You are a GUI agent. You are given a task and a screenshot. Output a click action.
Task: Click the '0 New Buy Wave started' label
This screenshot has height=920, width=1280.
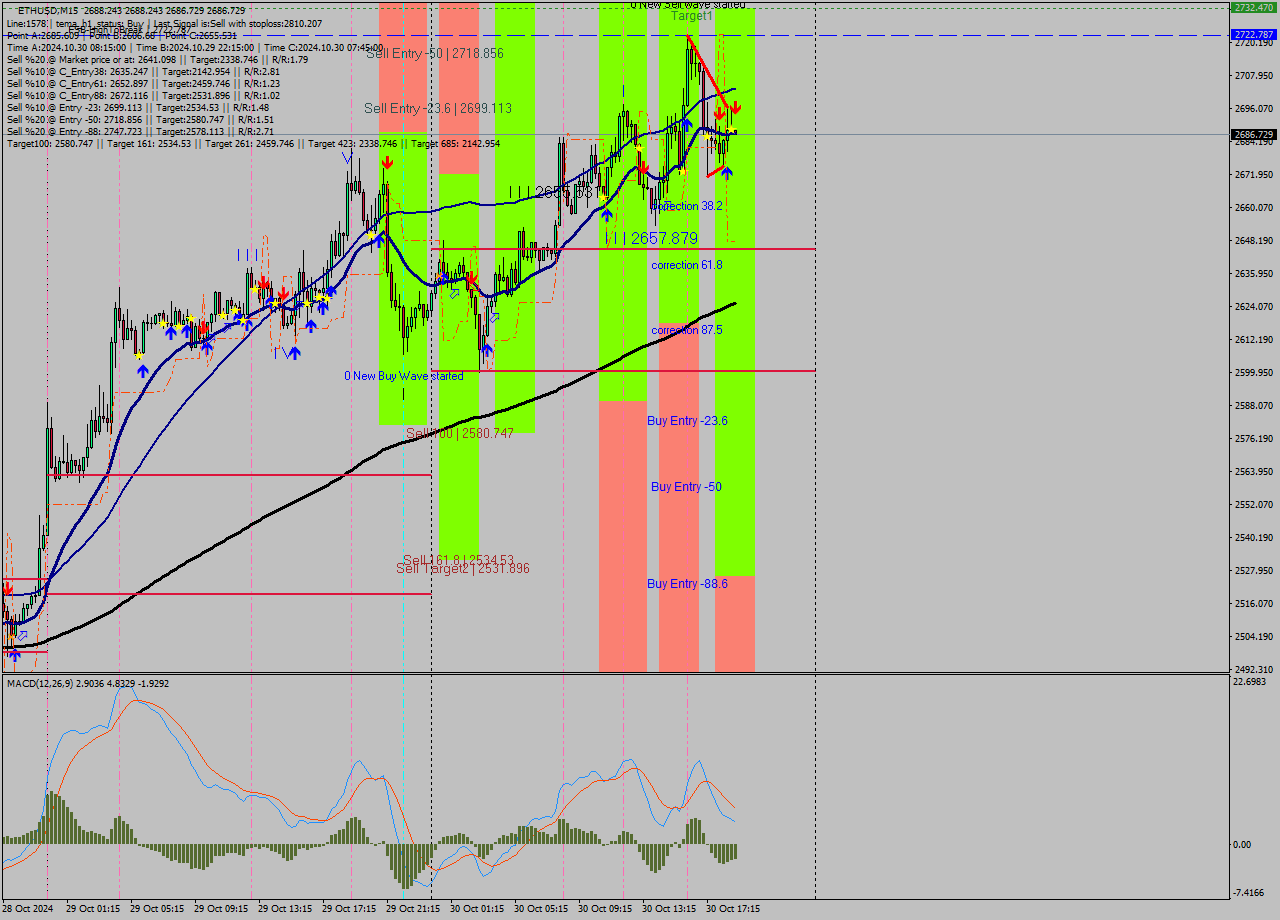[x=404, y=376]
